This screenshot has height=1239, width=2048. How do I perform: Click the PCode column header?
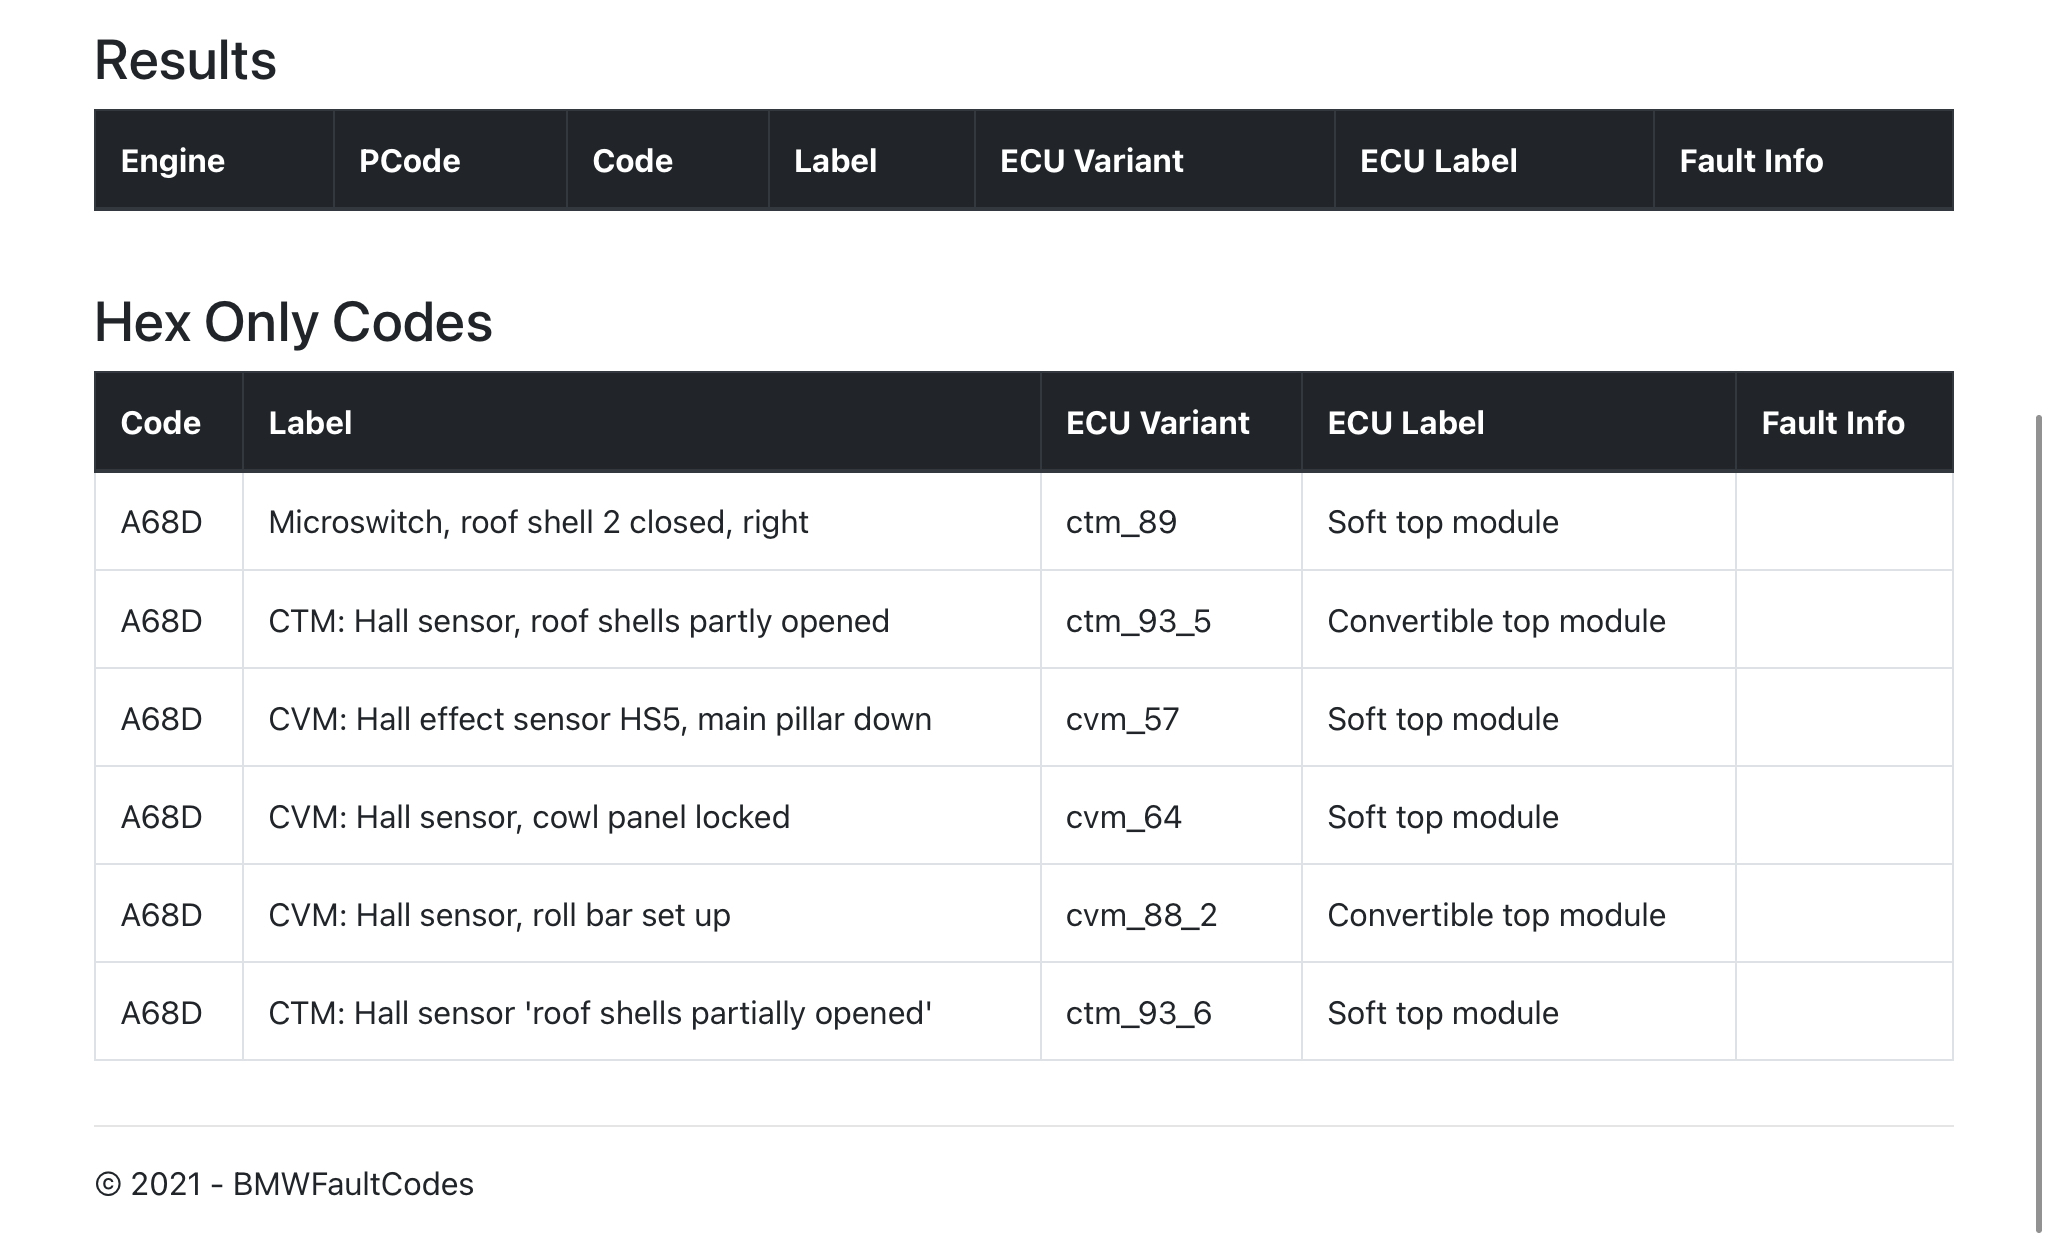tap(409, 161)
